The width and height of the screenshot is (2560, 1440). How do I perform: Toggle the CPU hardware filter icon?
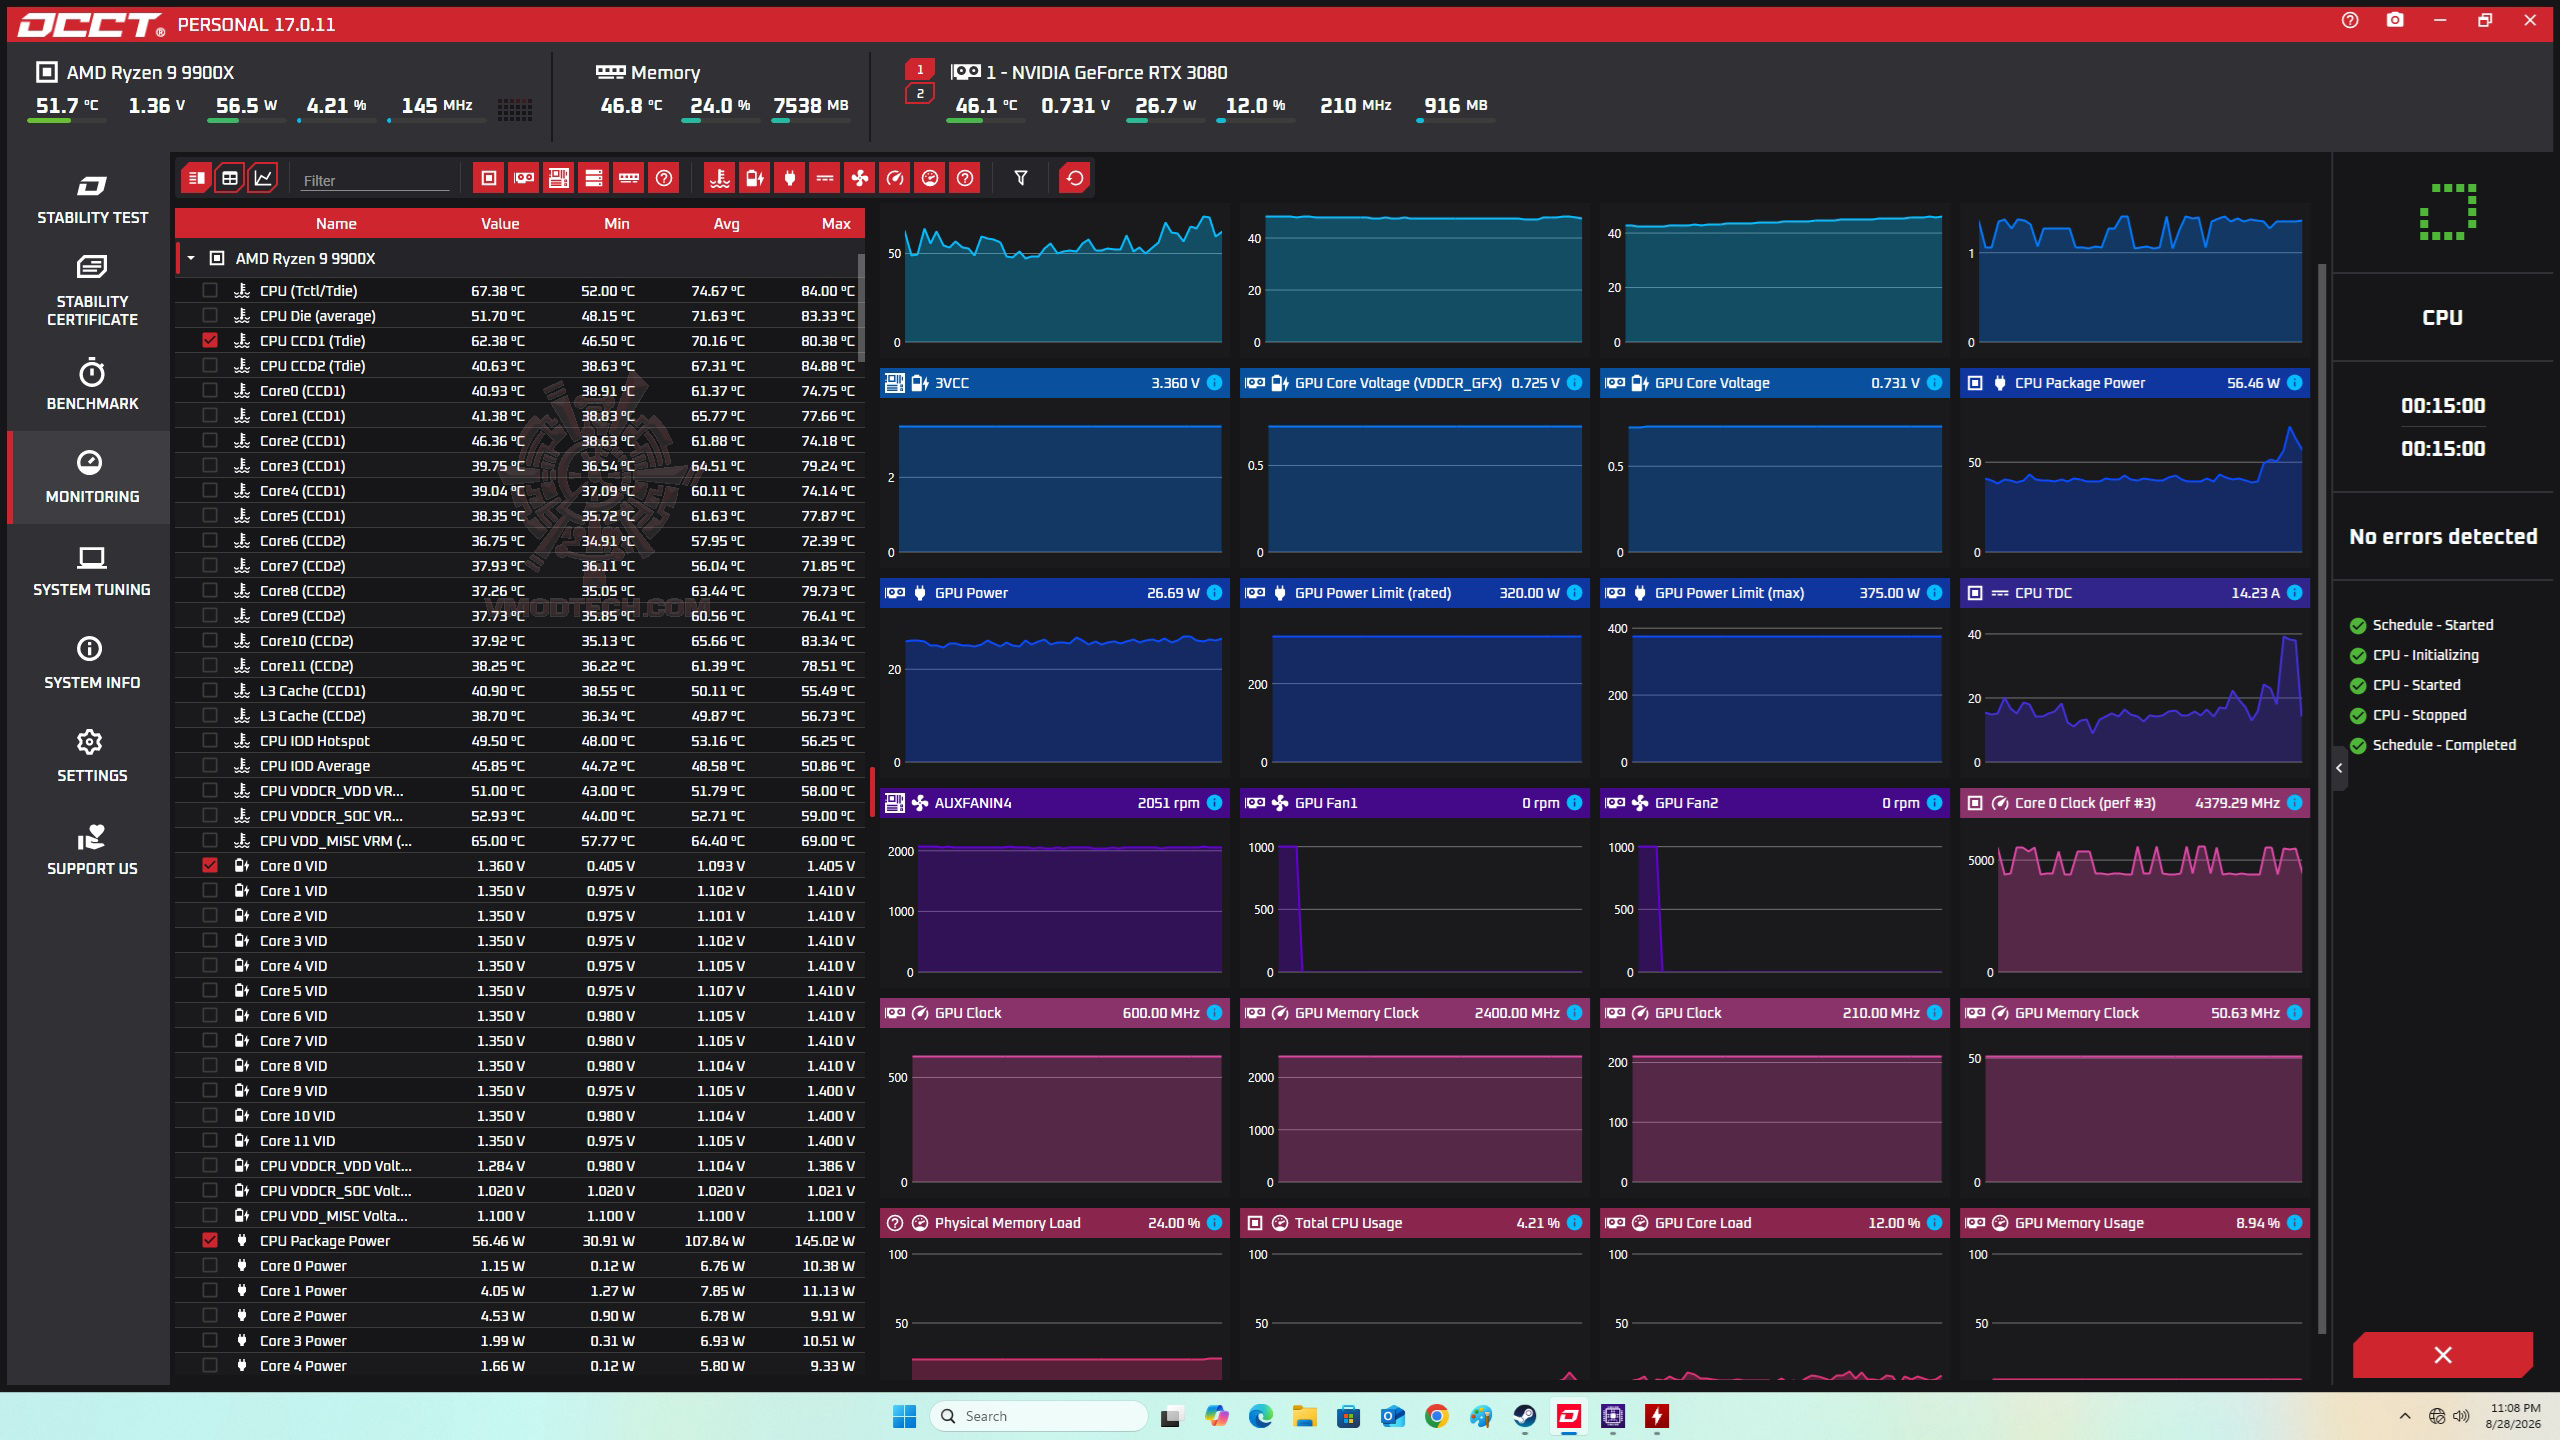(x=489, y=179)
